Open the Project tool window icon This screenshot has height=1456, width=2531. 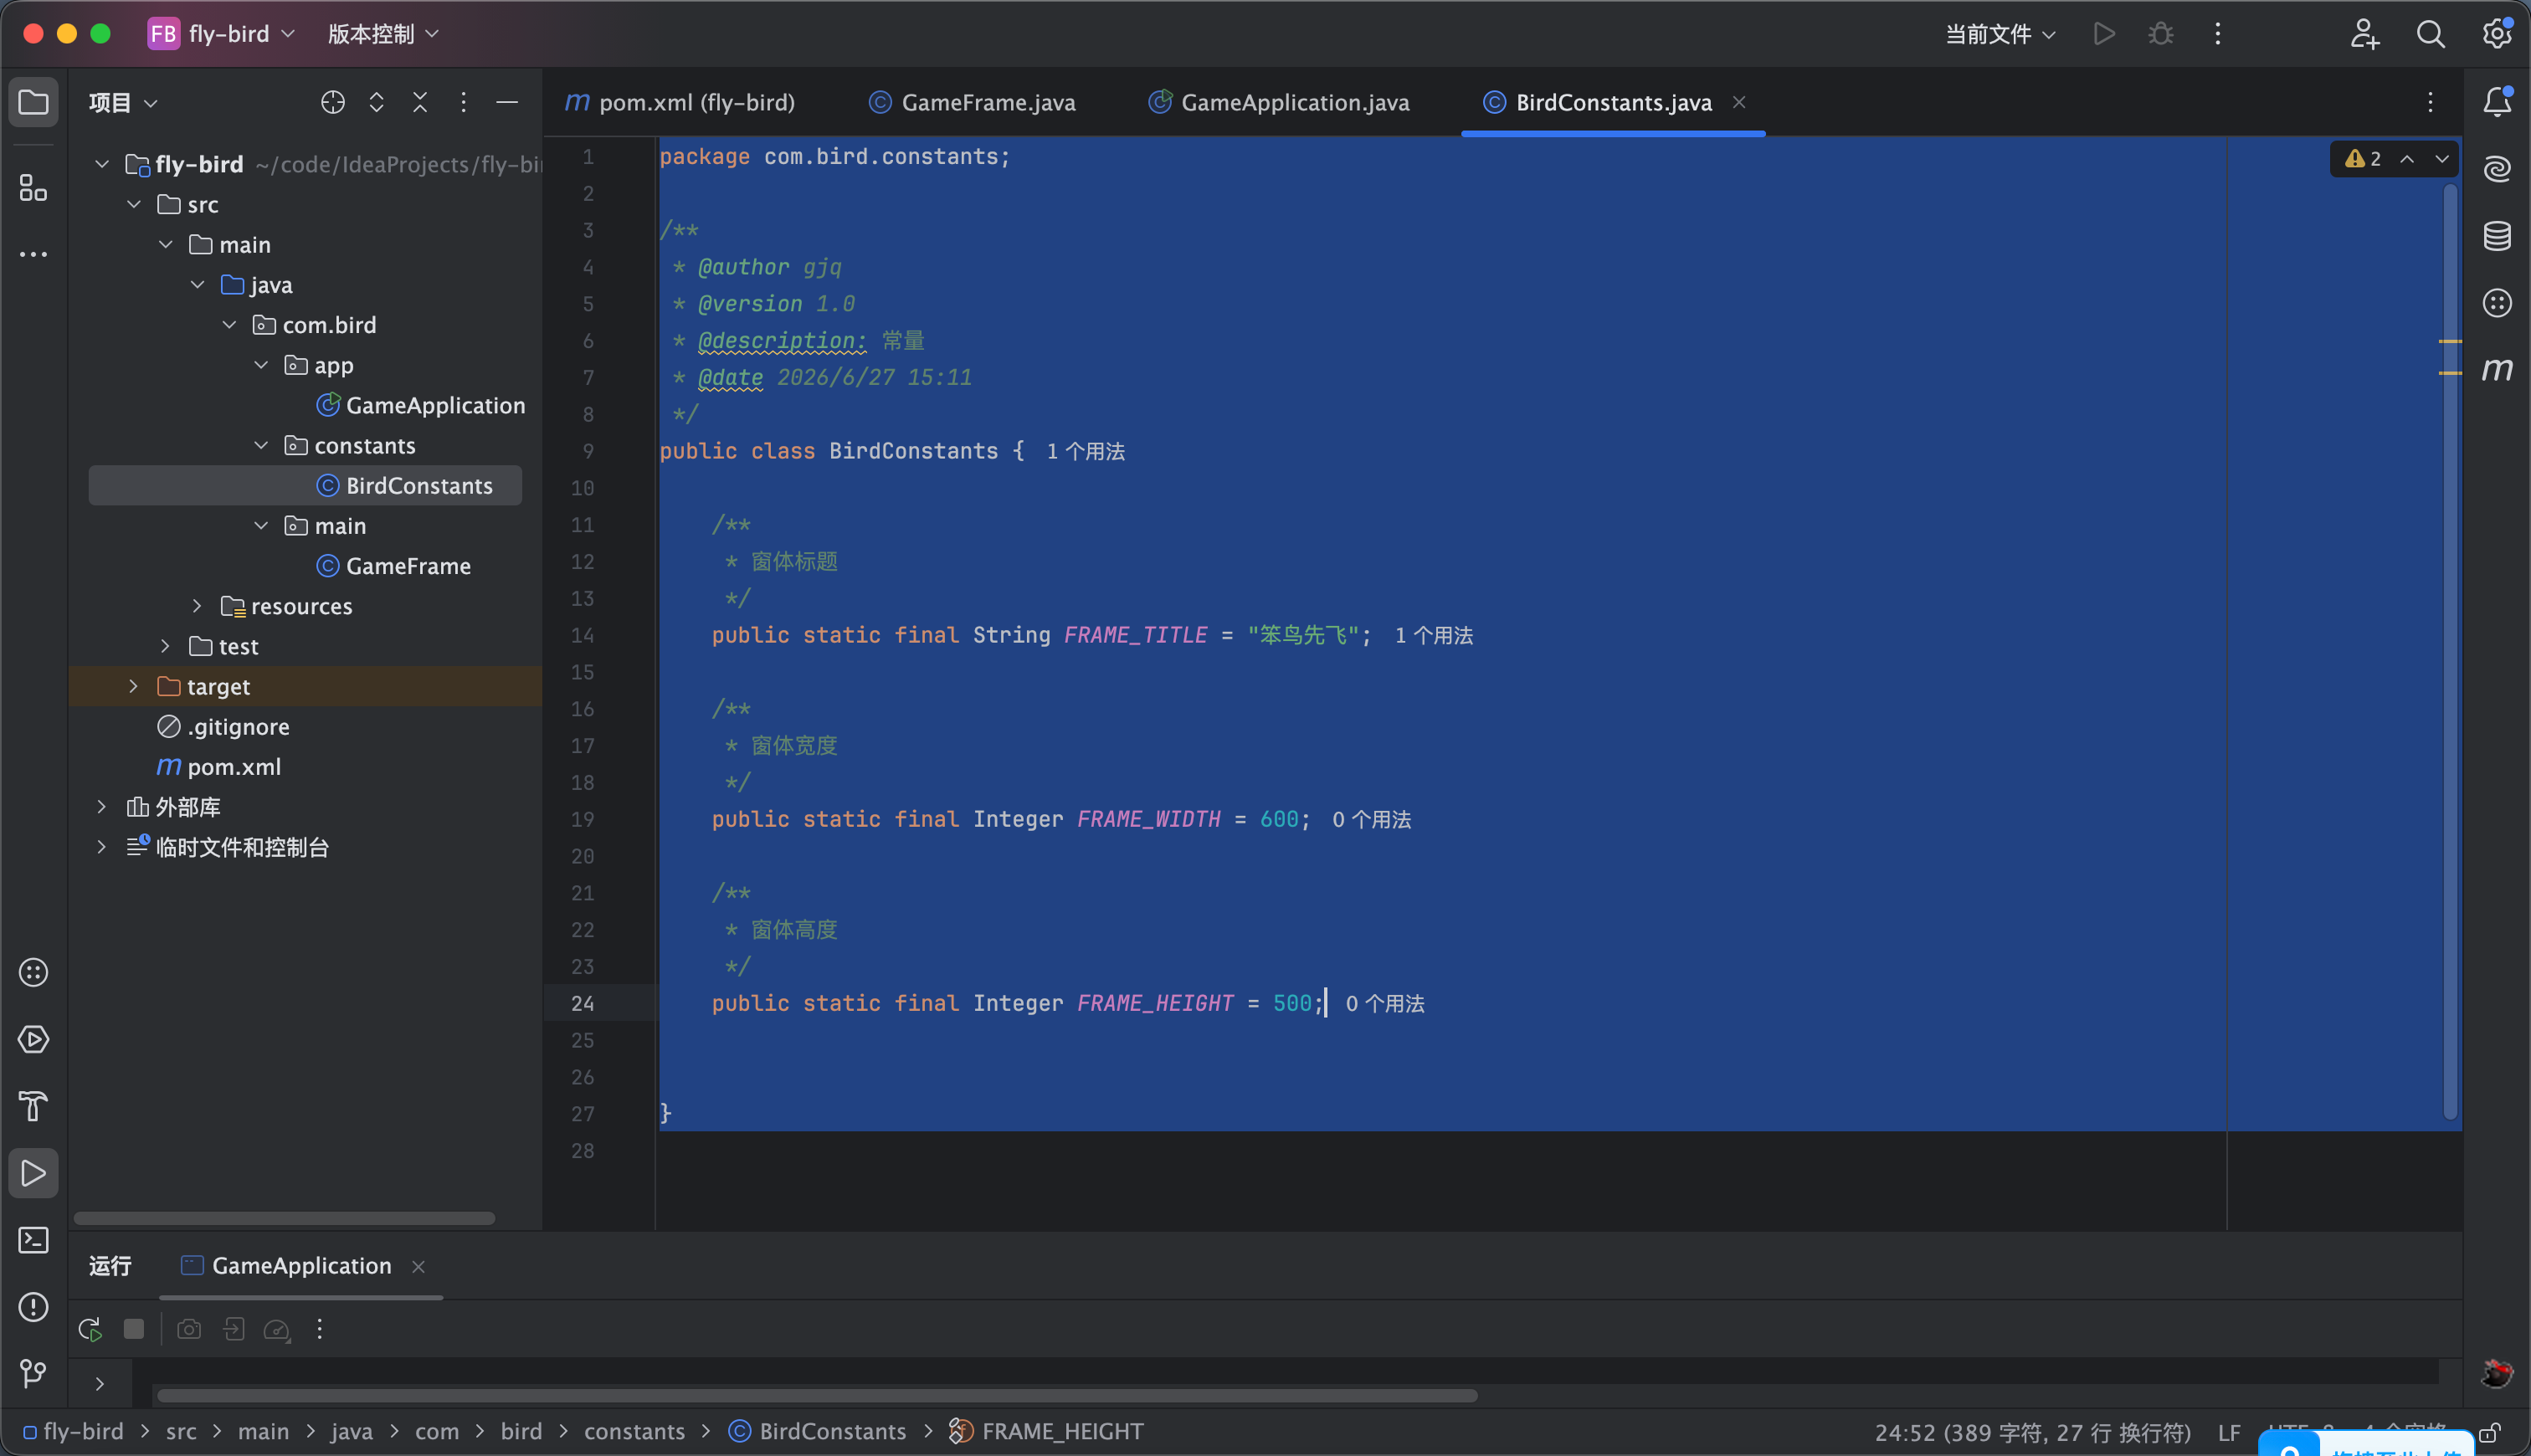[x=33, y=102]
